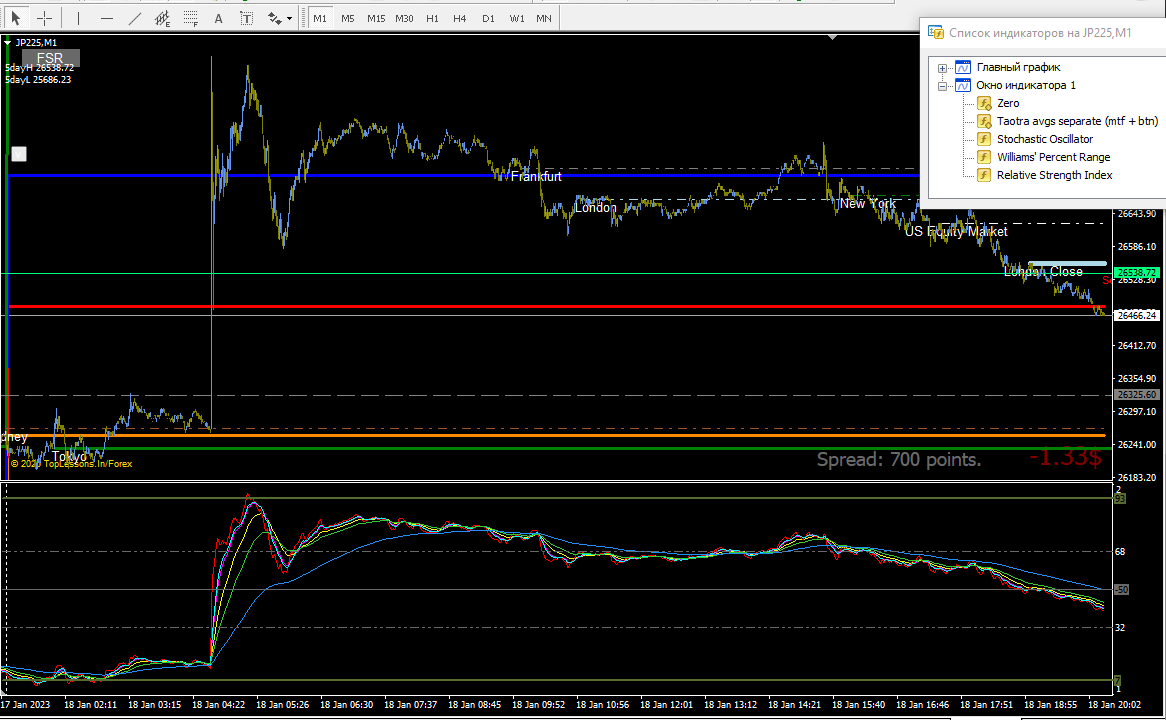
Task: Click the Williams' Percent Range icon
Action: click(984, 157)
